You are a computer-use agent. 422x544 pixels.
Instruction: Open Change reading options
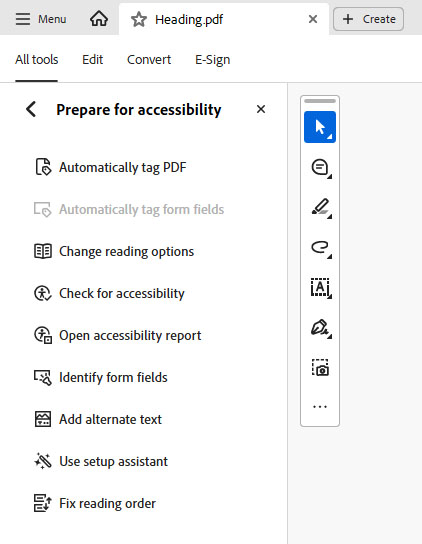click(126, 252)
